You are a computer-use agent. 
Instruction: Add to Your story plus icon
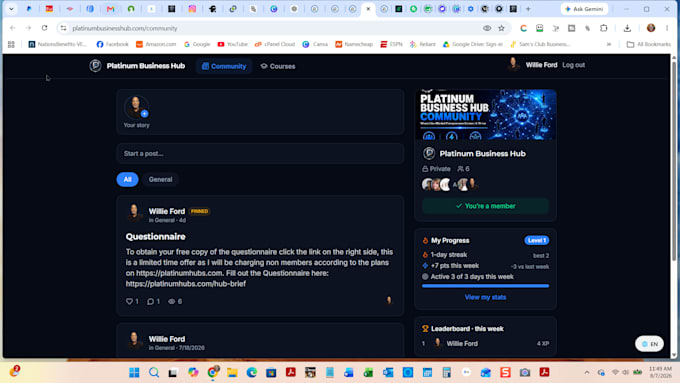tap(144, 114)
